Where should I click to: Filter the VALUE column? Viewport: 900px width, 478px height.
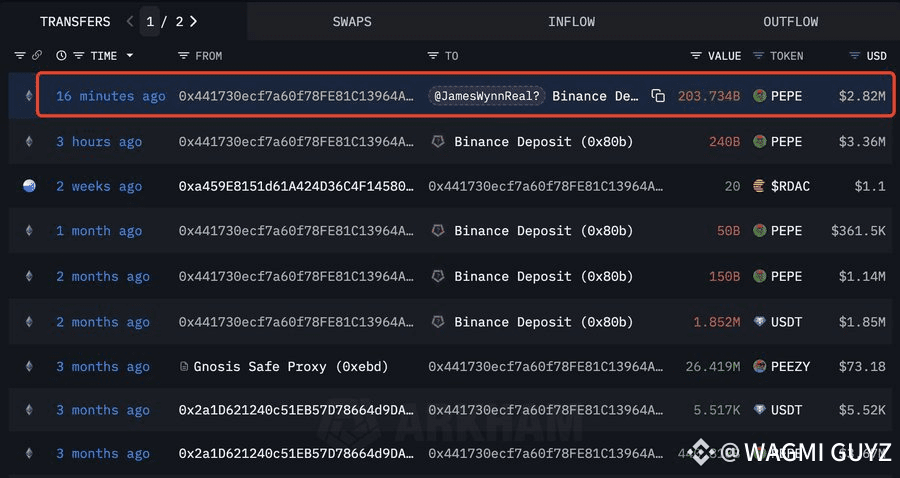pos(696,56)
